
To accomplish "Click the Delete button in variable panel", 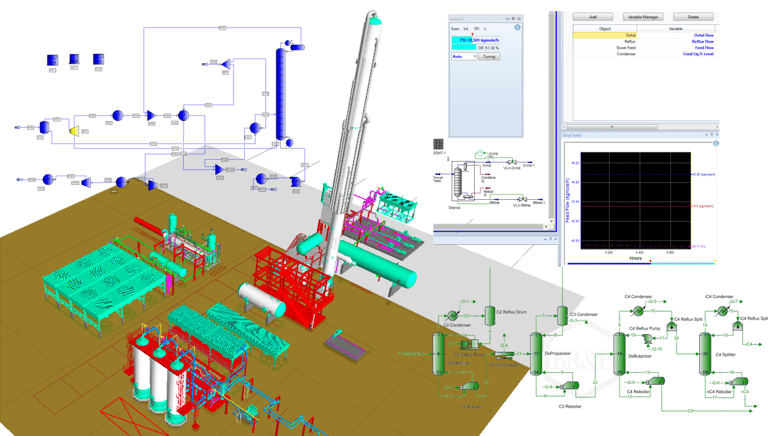I will tap(693, 17).
